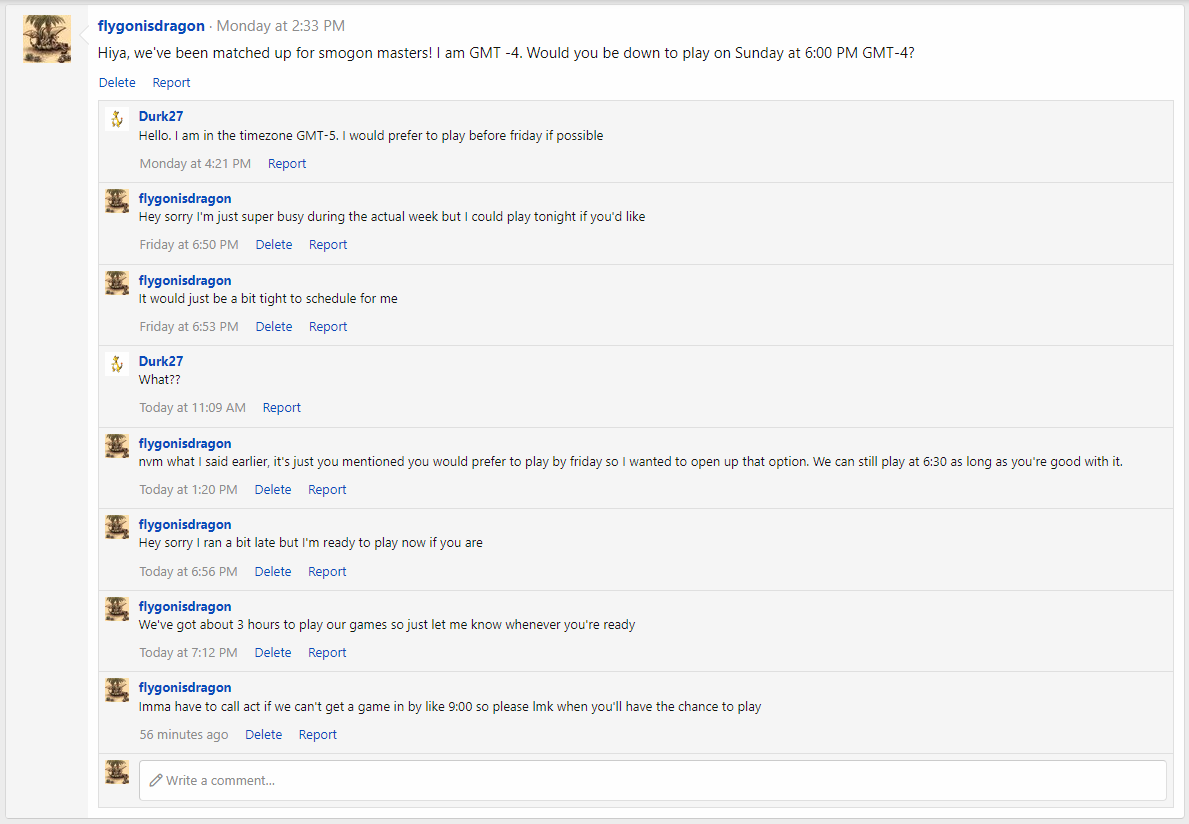The height and width of the screenshot is (824, 1189).
Task: Delete the comment posted 56 minutes ago
Action: point(264,735)
